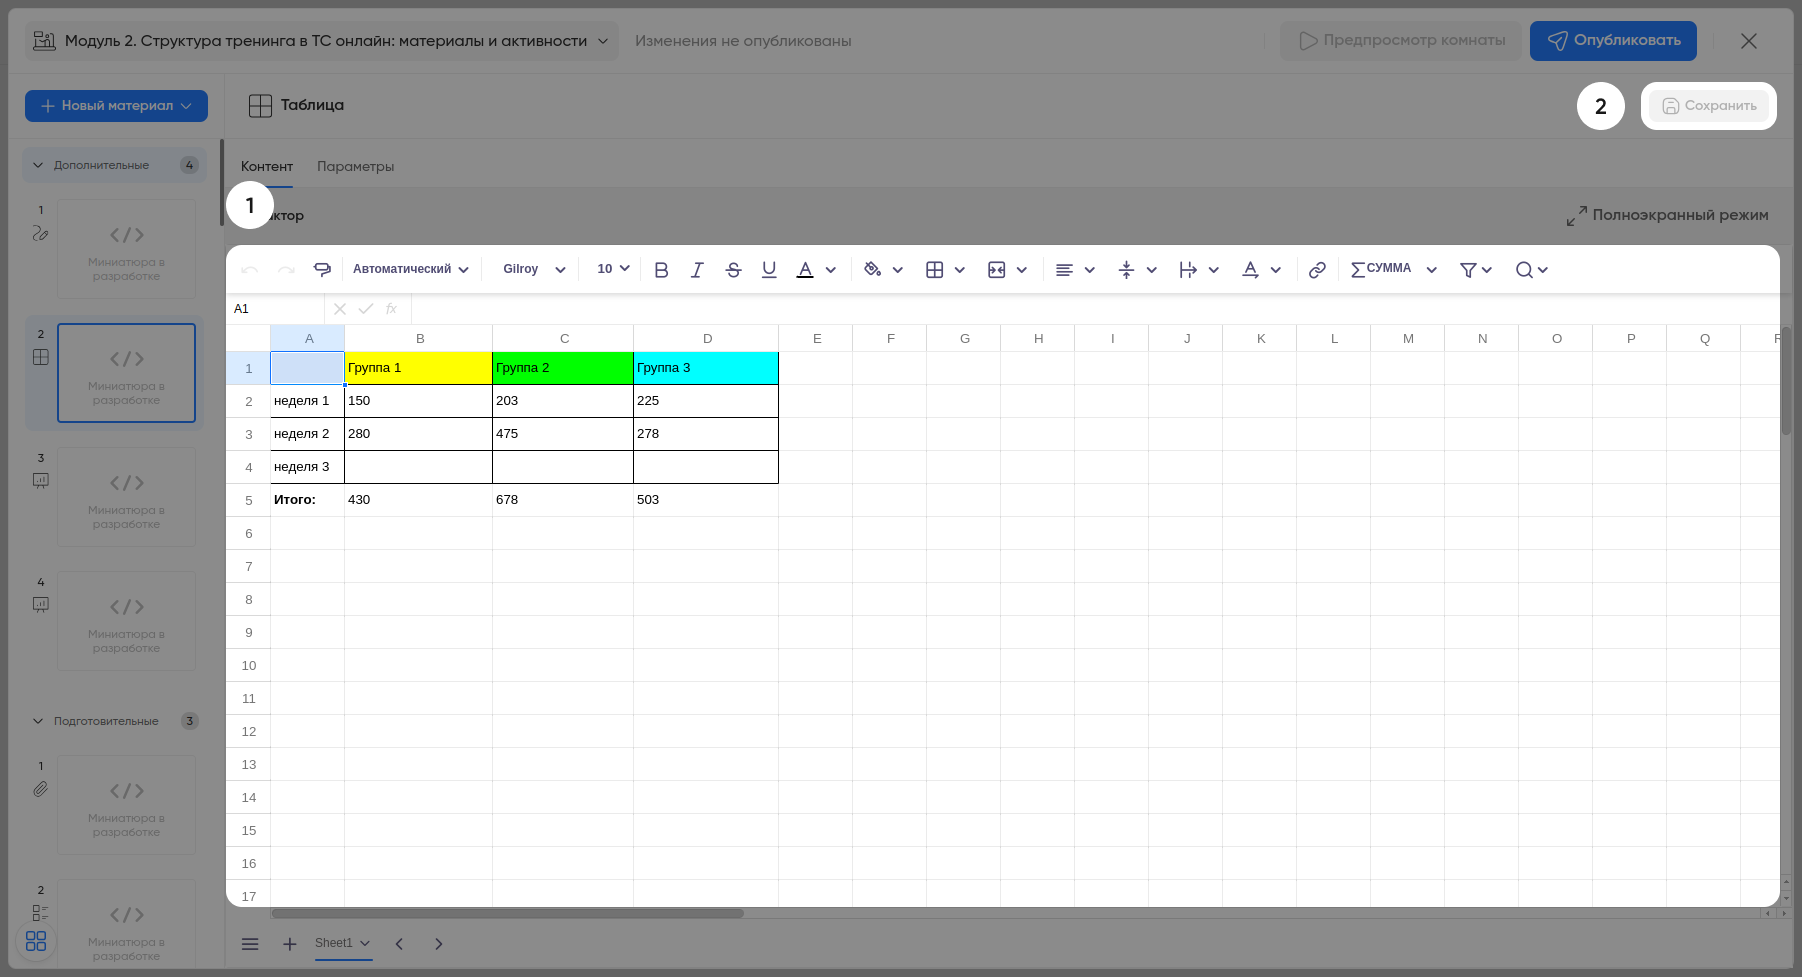Toggle italic formatting

coord(697,270)
